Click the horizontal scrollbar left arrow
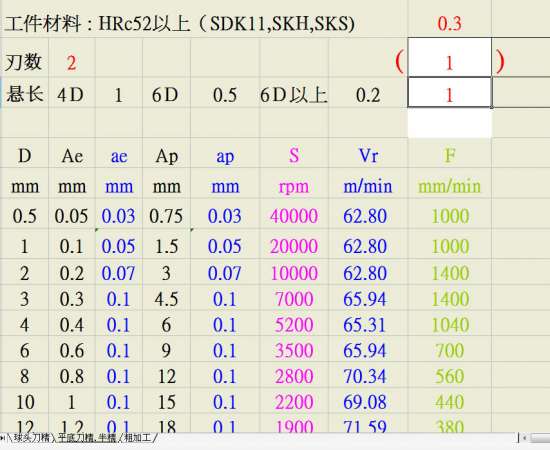 [525, 438]
